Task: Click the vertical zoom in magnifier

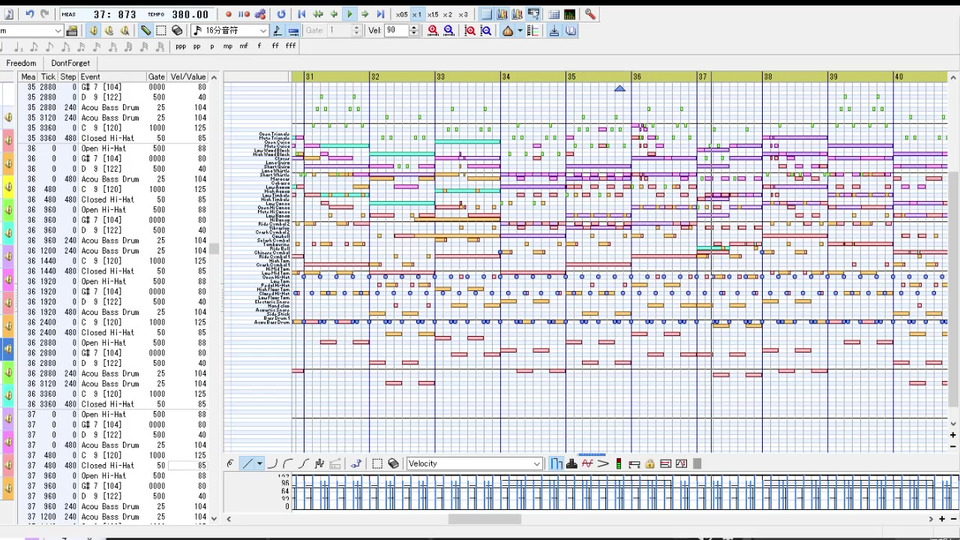Action: 470,30
